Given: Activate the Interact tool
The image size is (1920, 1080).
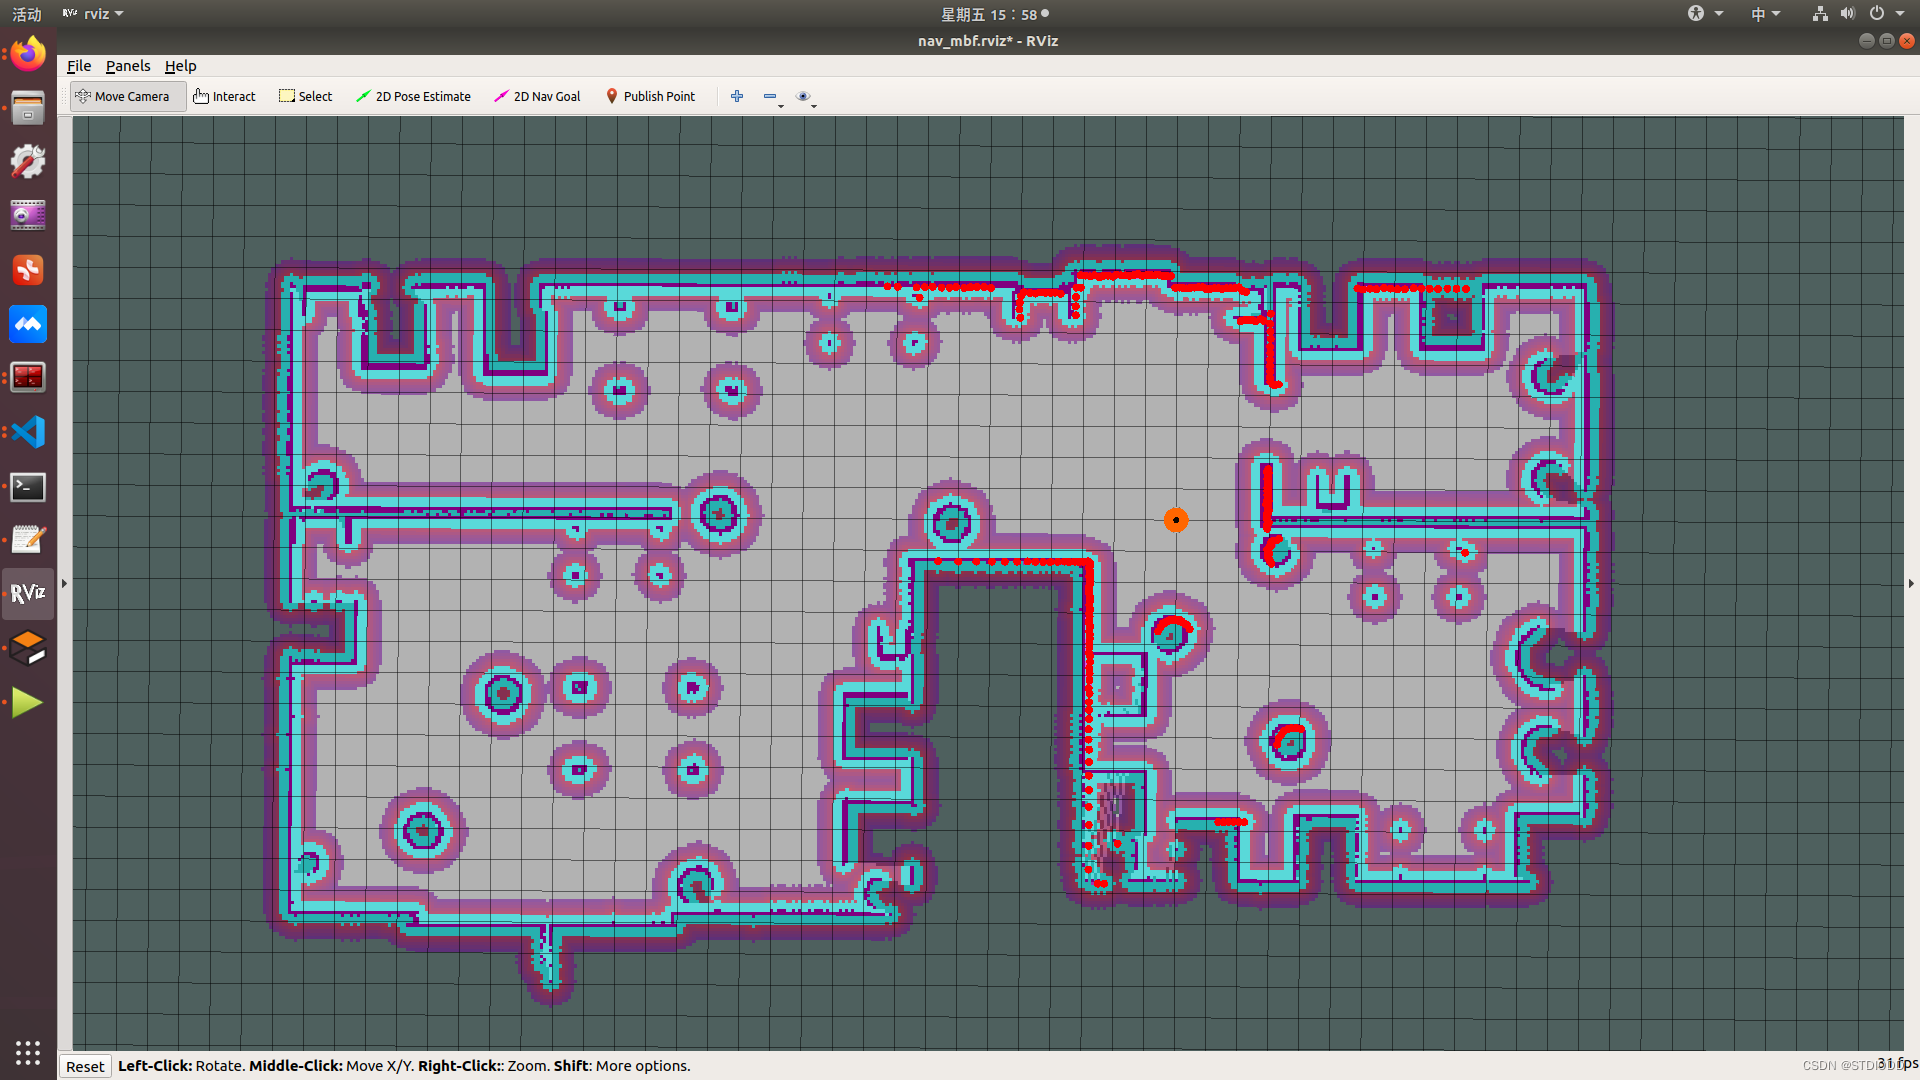Looking at the screenshot, I should coord(225,96).
